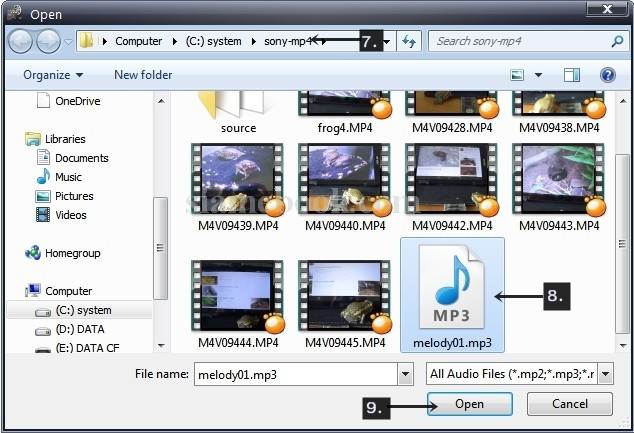Click the file list scroll up arrow
The height and width of the screenshot is (433, 634).
(x=623, y=101)
